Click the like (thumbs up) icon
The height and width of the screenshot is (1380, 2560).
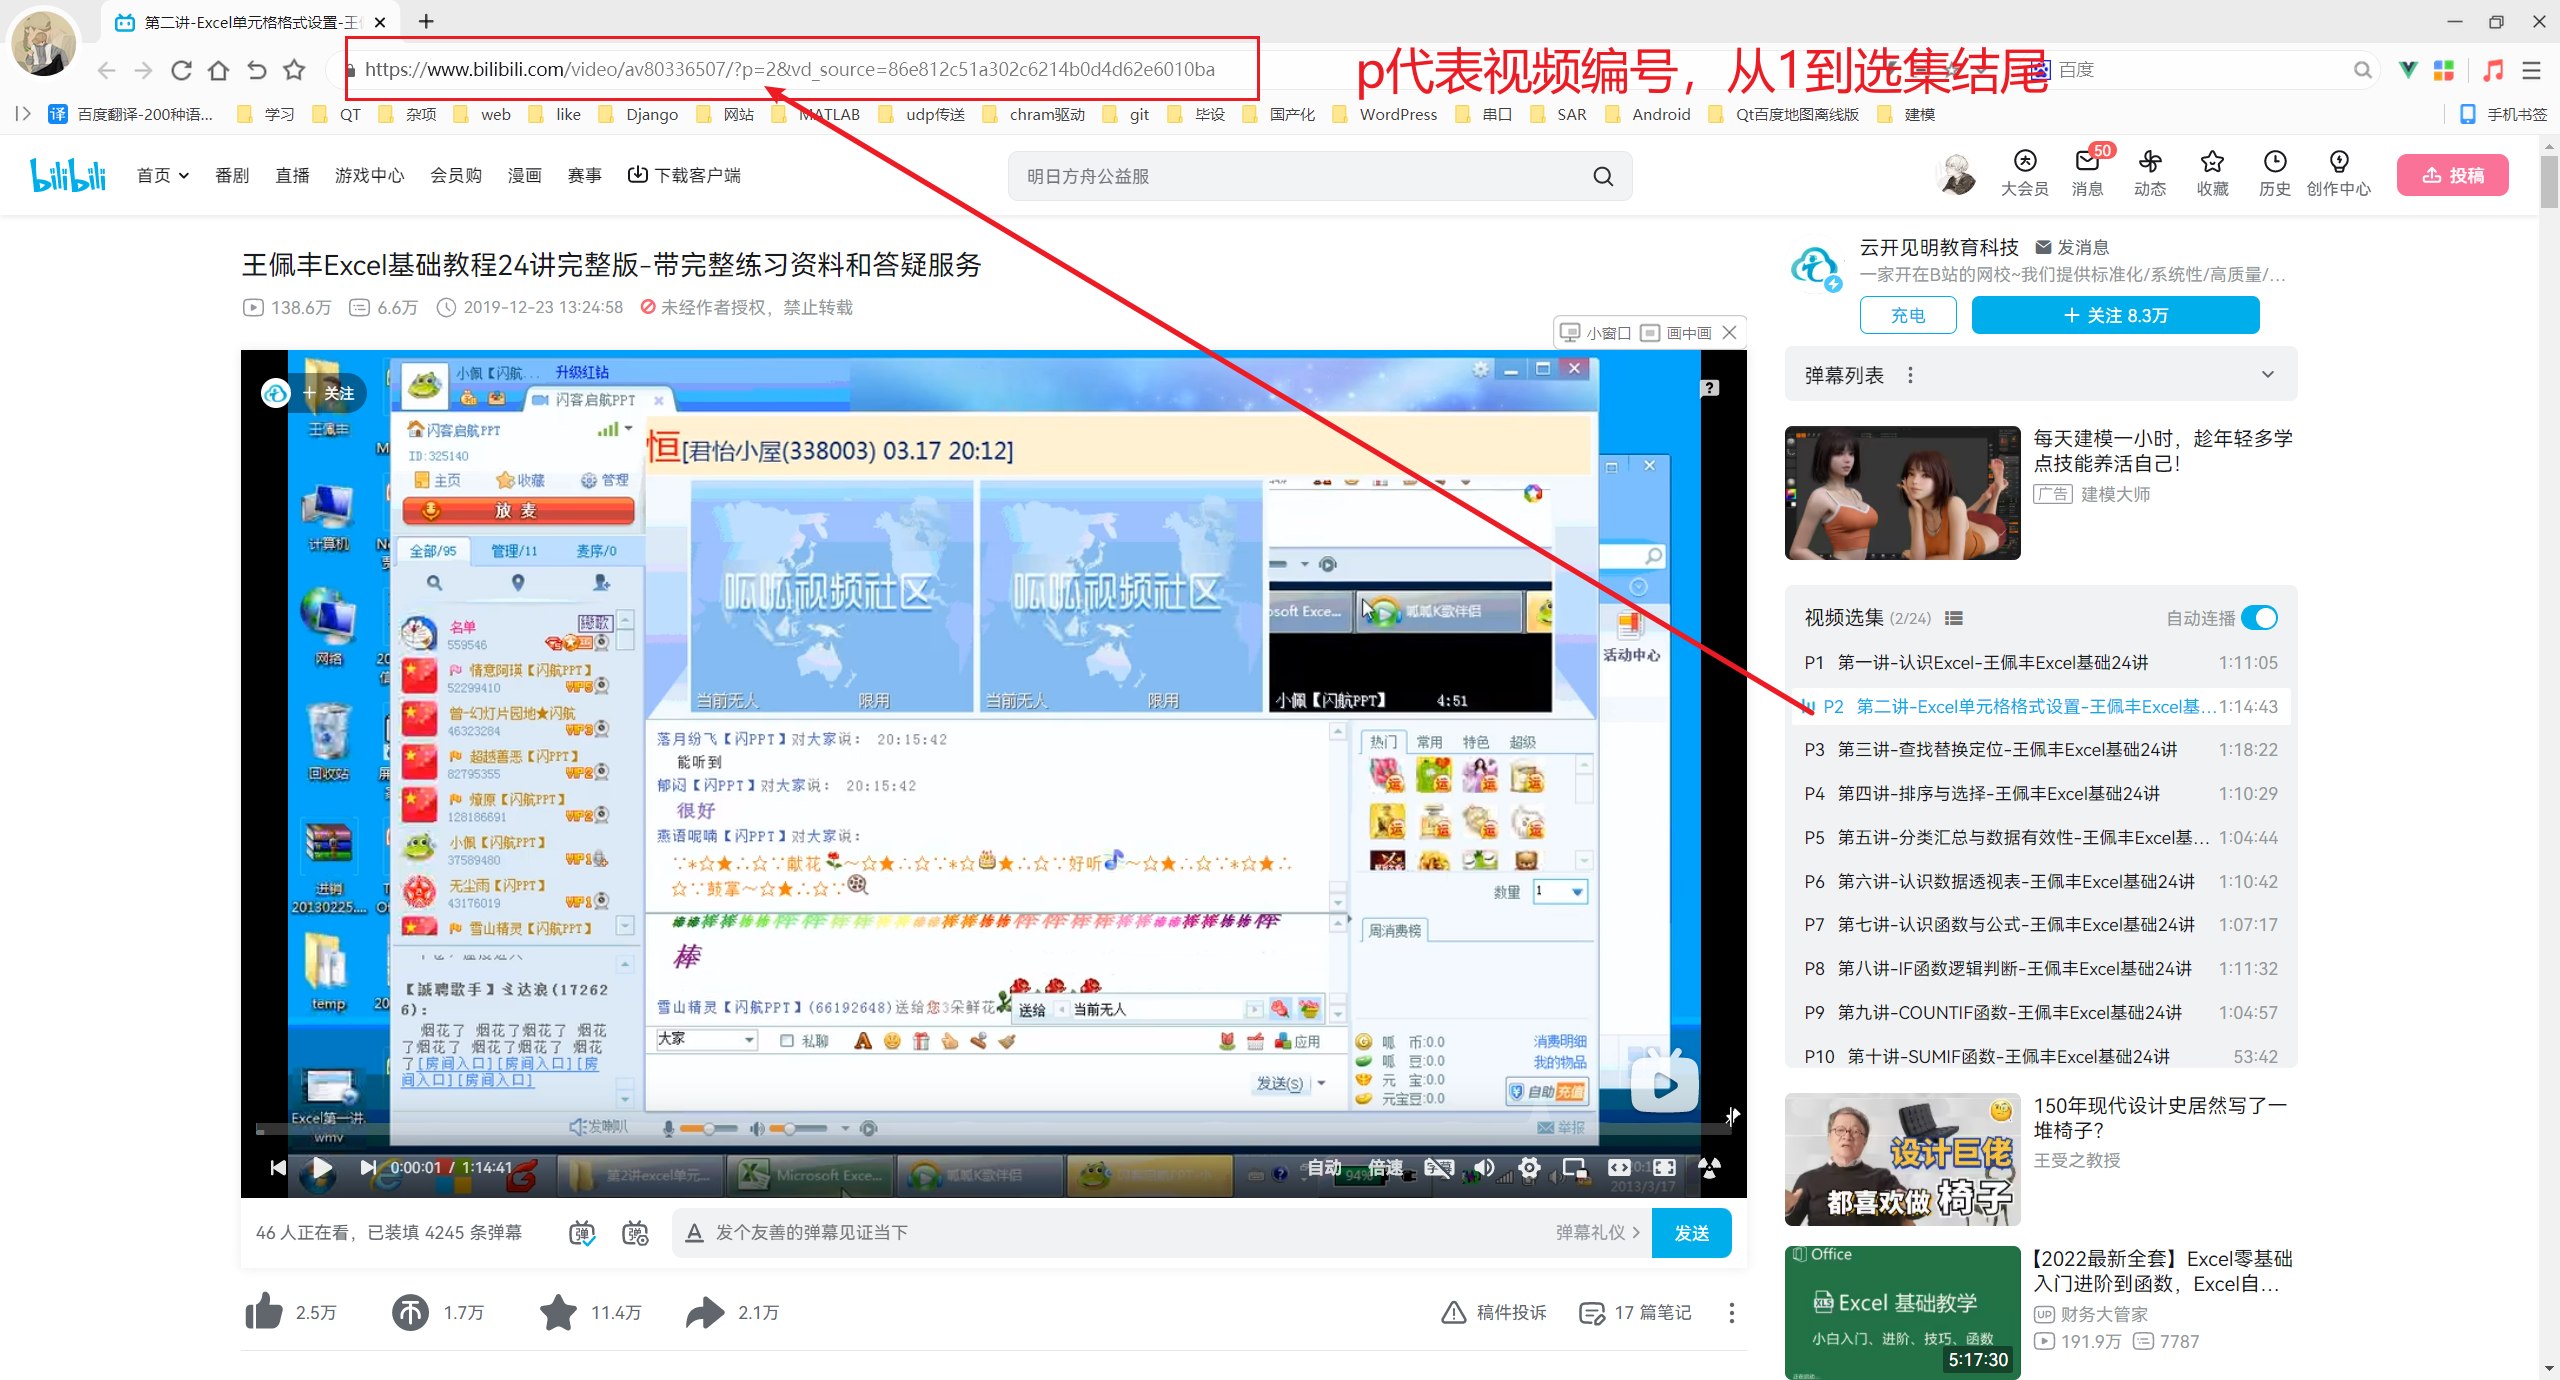pos(264,1311)
